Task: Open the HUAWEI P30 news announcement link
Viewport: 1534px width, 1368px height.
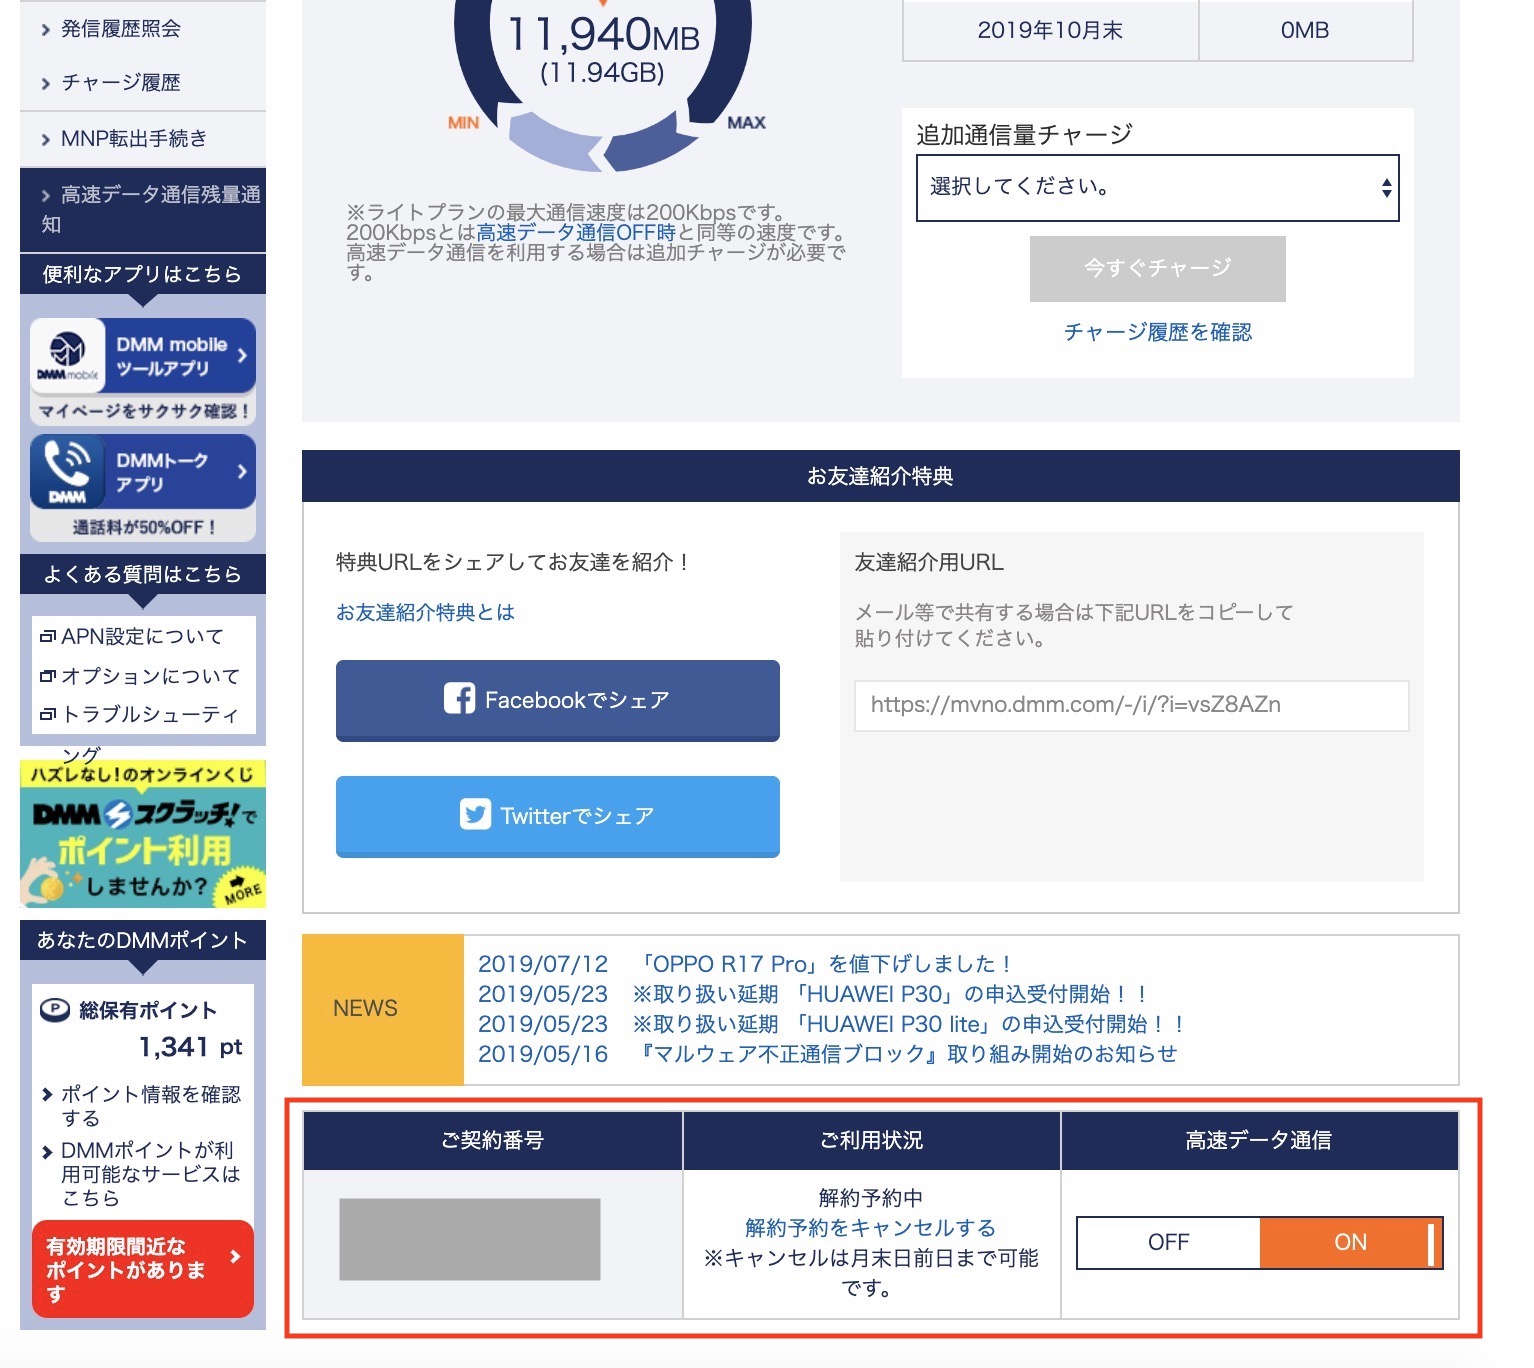Action: coord(888,993)
